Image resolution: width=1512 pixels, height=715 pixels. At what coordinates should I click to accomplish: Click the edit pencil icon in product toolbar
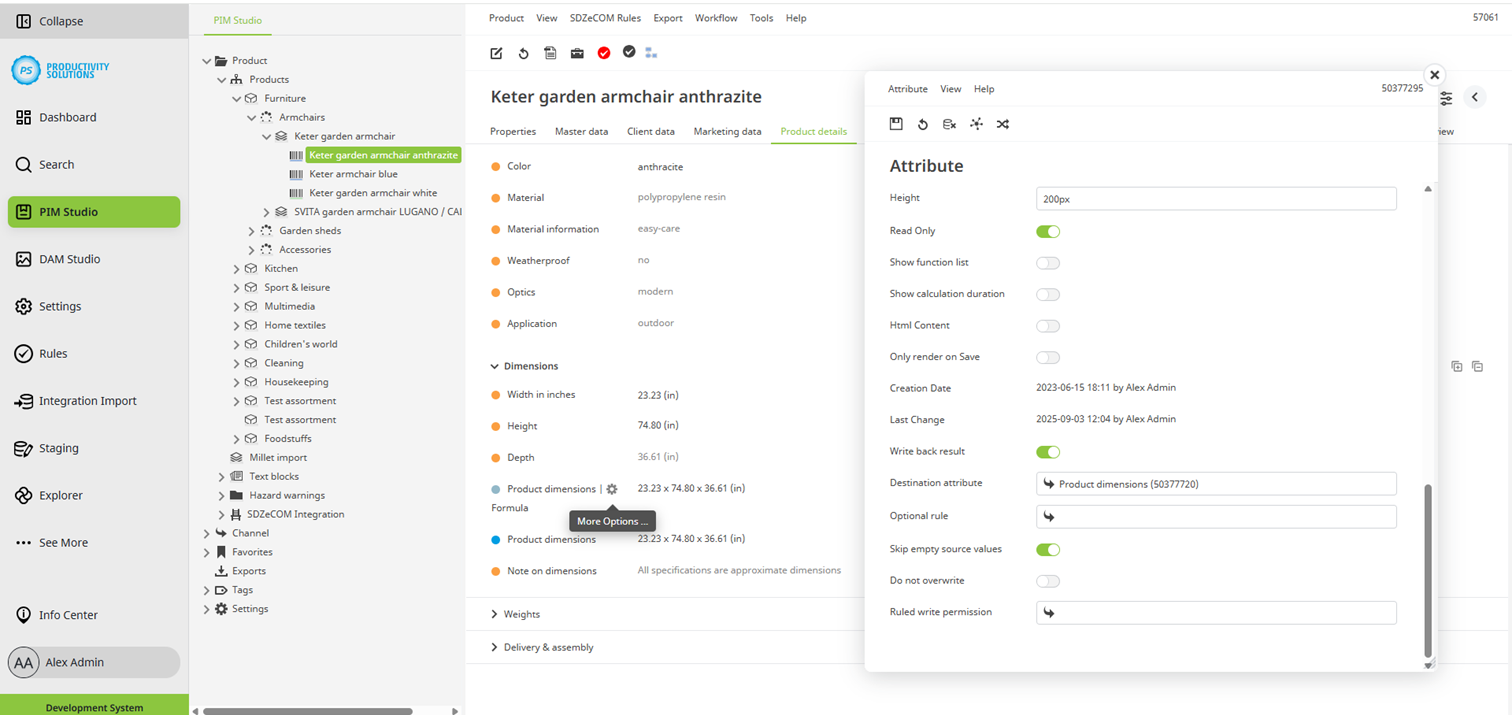pyautogui.click(x=496, y=53)
